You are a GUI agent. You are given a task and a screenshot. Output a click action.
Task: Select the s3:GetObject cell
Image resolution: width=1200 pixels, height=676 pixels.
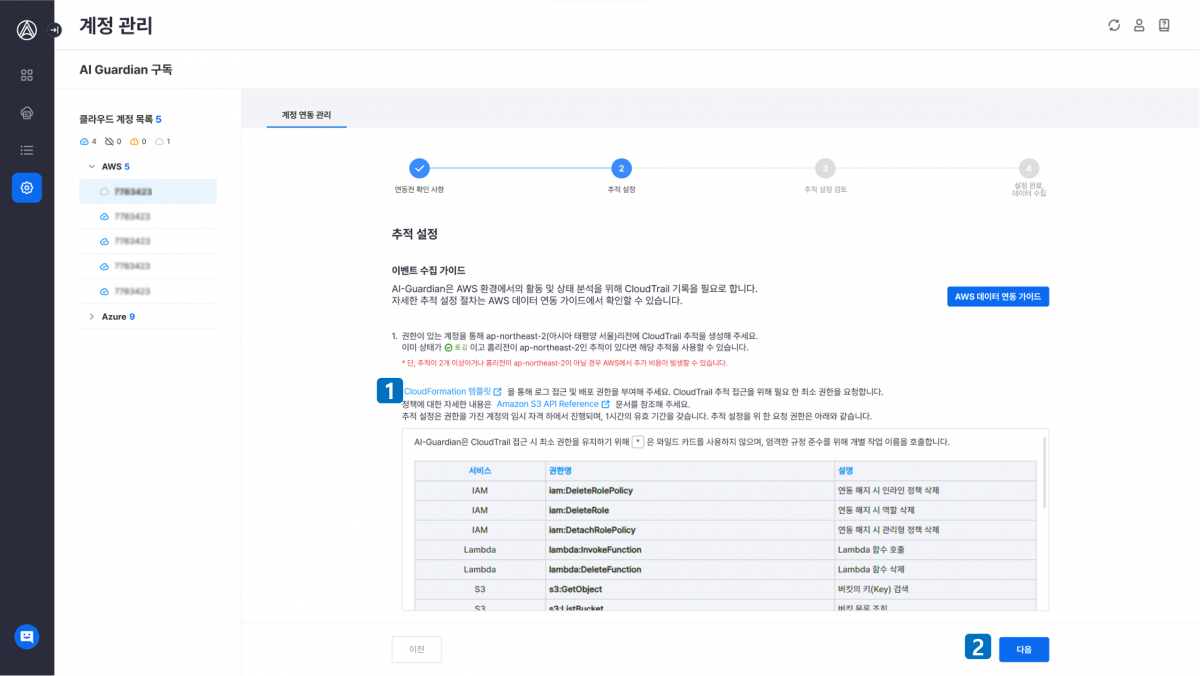click(x=689, y=588)
